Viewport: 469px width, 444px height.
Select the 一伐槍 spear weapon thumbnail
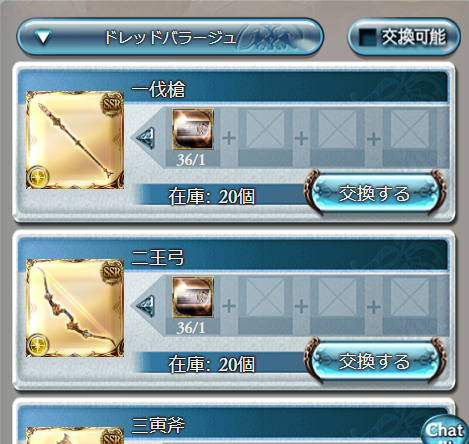pos(75,140)
